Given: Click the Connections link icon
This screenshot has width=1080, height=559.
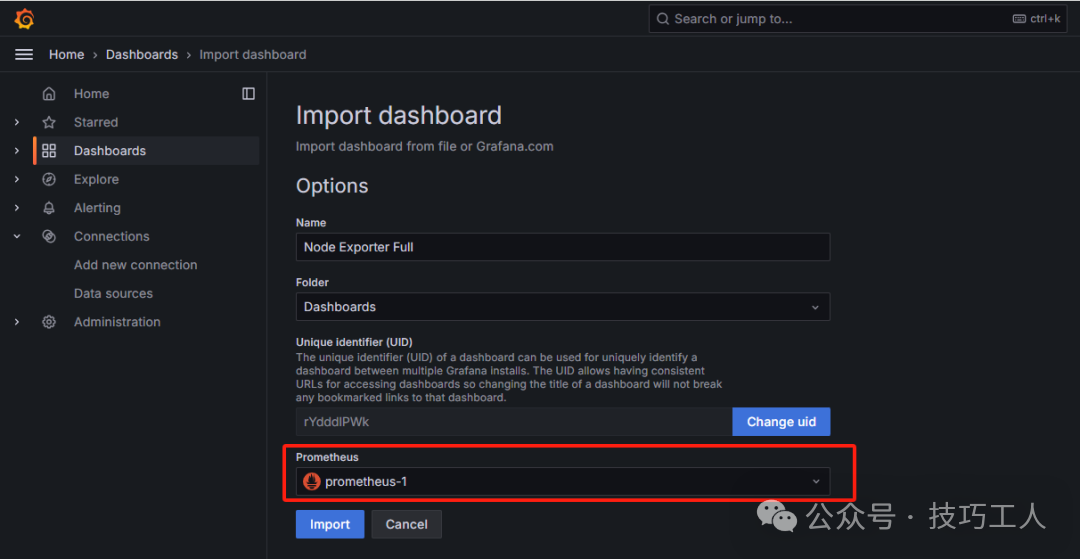Looking at the screenshot, I should coord(49,237).
